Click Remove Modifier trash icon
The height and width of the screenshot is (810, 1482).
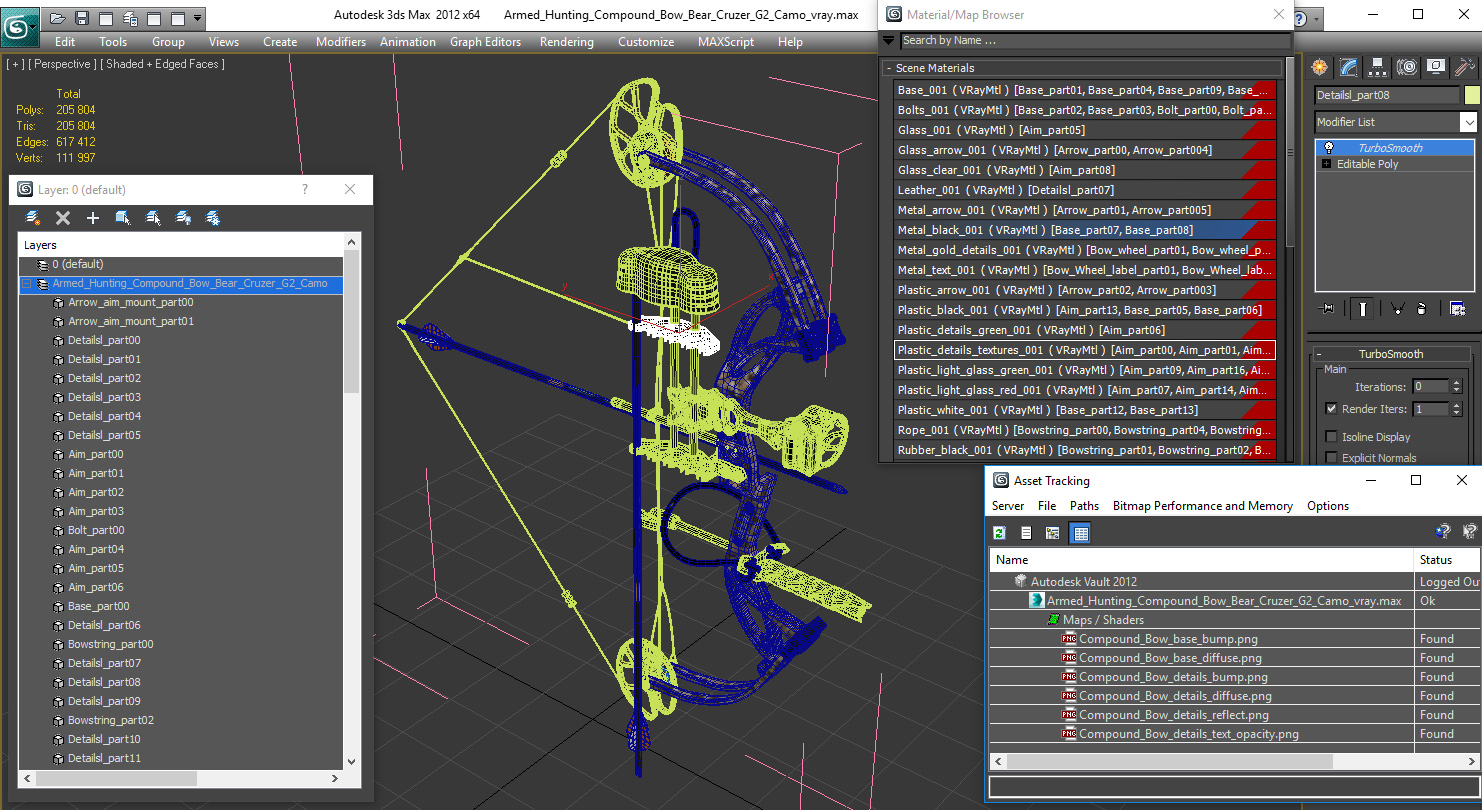click(1422, 309)
